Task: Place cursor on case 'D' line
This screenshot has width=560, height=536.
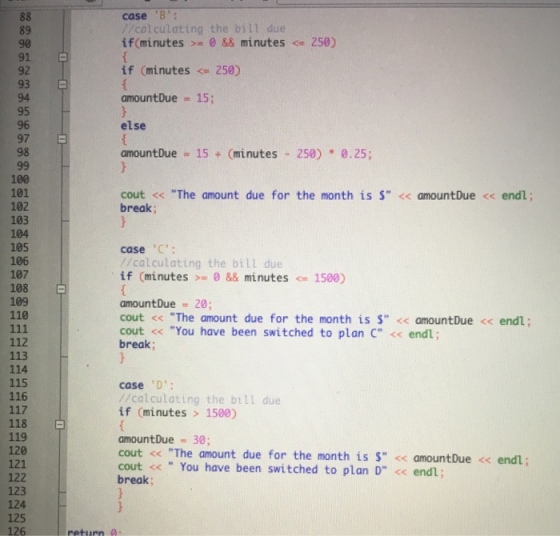Action: 146,385
